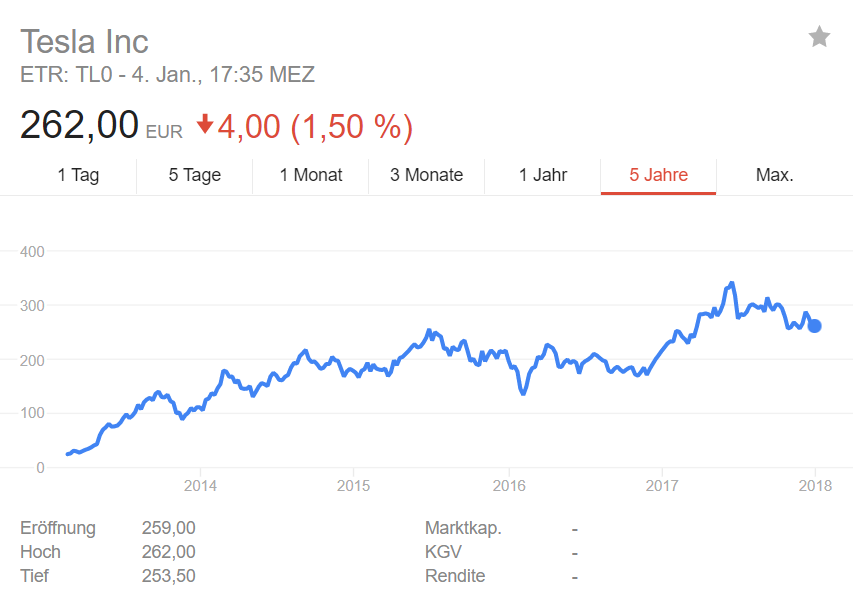Click the 4,00 (1,50 %) price change
The width and height of the screenshot is (853, 615).
click(315, 127)
